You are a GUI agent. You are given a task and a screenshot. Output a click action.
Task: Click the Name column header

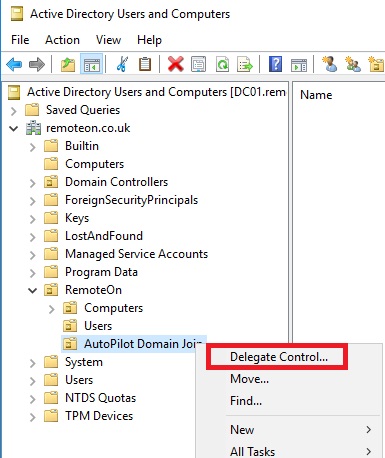click(x=316, y=95)
